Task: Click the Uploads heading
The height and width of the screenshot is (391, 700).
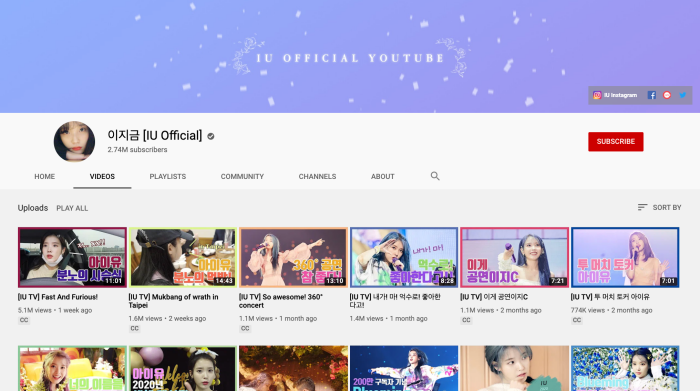Action: [x=33, y=208]
